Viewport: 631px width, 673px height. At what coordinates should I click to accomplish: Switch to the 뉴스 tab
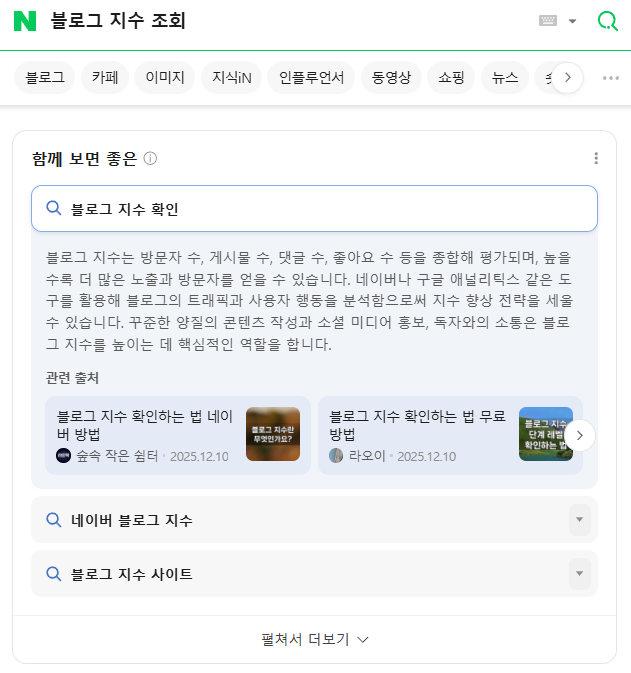tap(505, 78)
